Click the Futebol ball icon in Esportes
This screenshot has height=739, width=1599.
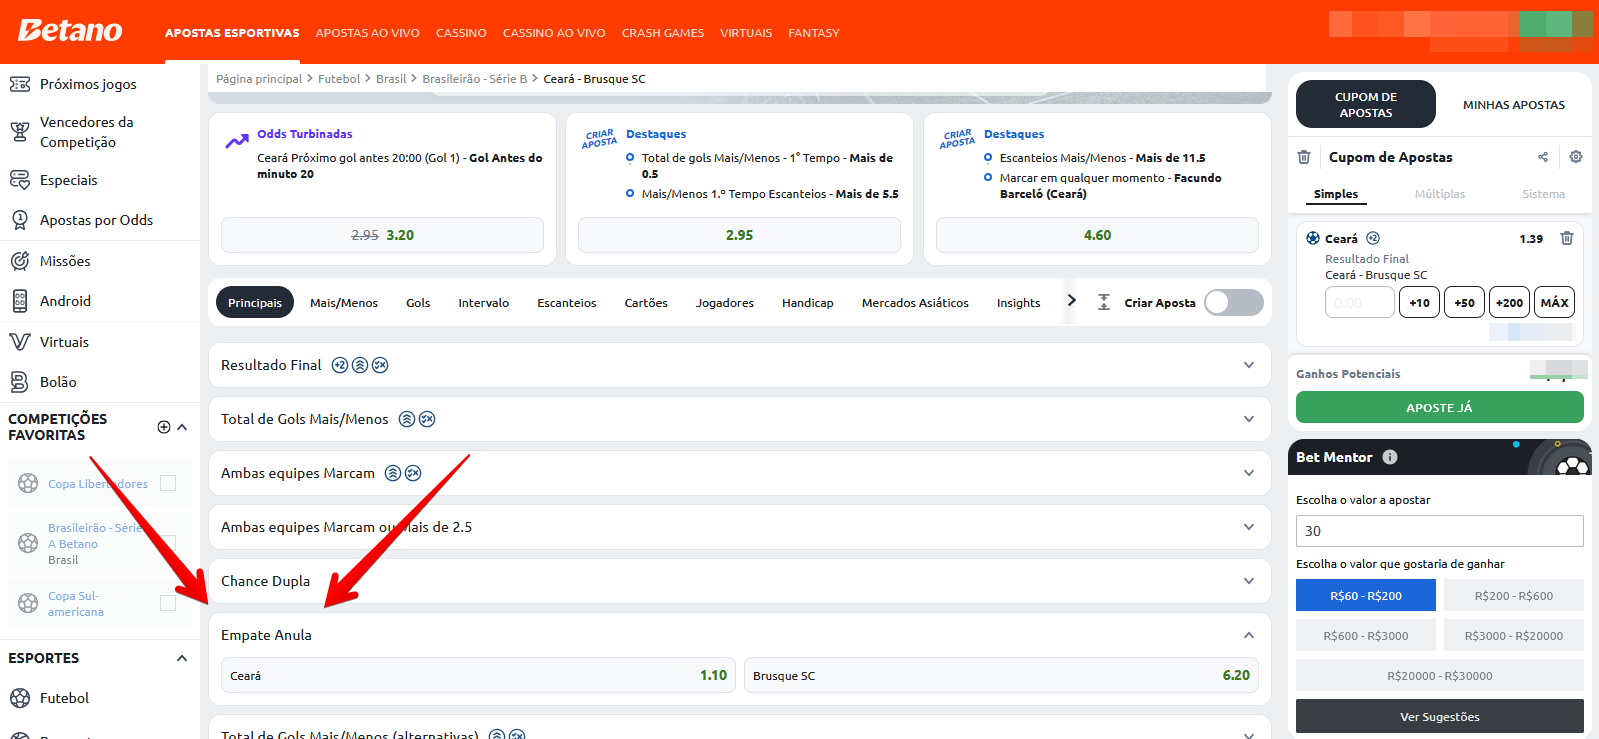(20, 698)
